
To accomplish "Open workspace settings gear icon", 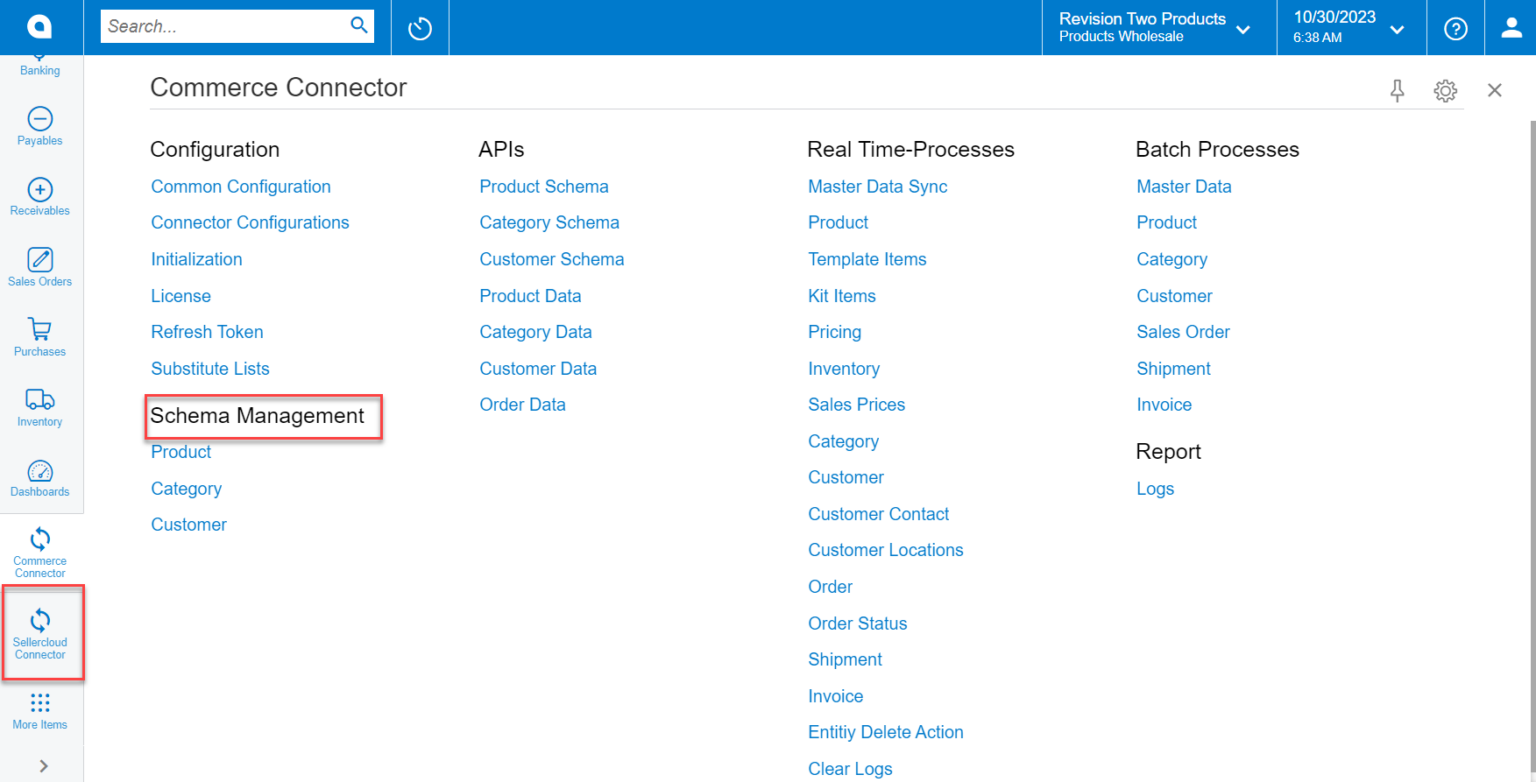I will (x=1445, y=91).
